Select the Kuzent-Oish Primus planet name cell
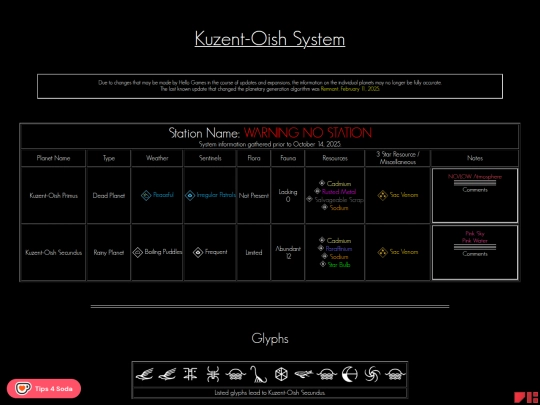The width and height of the screenshot is (540, 405). tap(53, 196)
